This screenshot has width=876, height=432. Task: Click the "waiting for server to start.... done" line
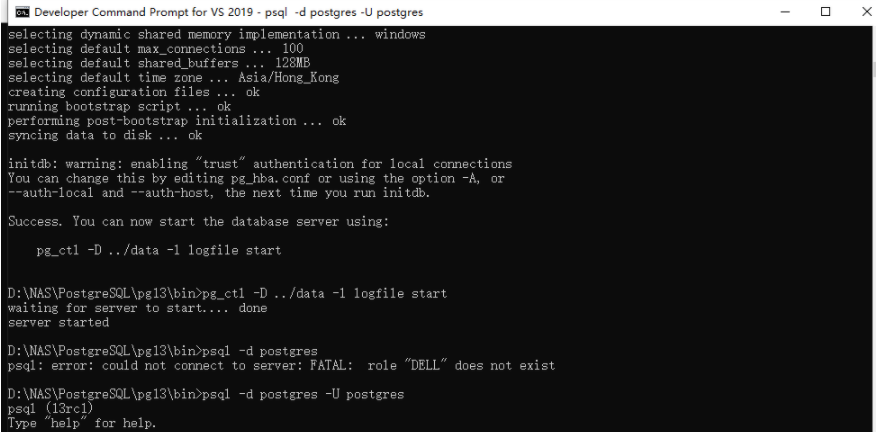click(x=137, y=308)
